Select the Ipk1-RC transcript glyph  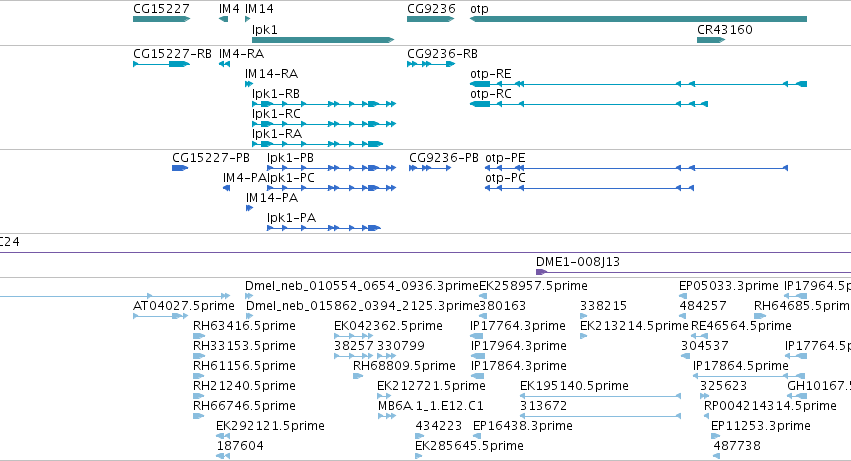[x=324, y=124]
